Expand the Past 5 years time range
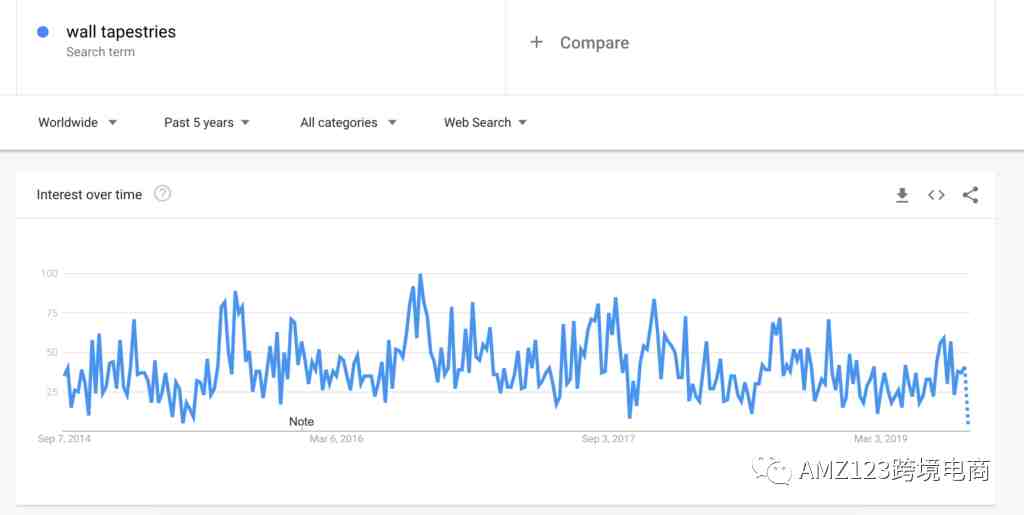1024x515 pixels. pyautogui.click(x=207, y=123)
